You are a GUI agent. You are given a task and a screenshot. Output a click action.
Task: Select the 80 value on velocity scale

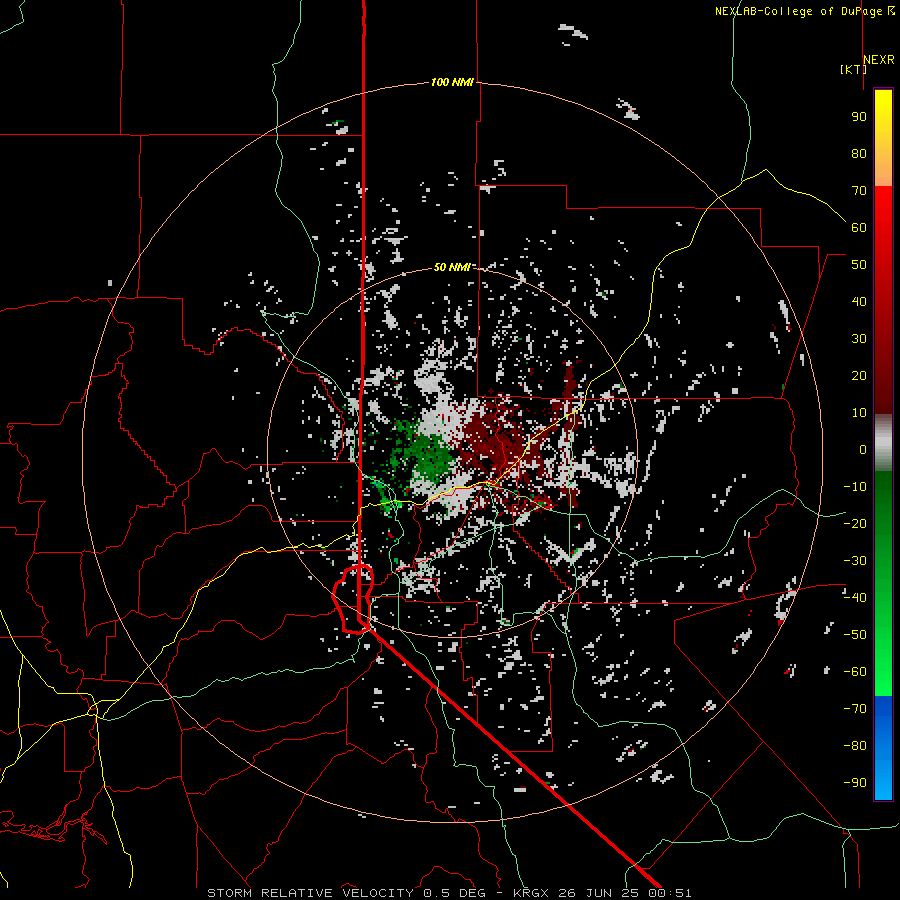click(859, 154)
